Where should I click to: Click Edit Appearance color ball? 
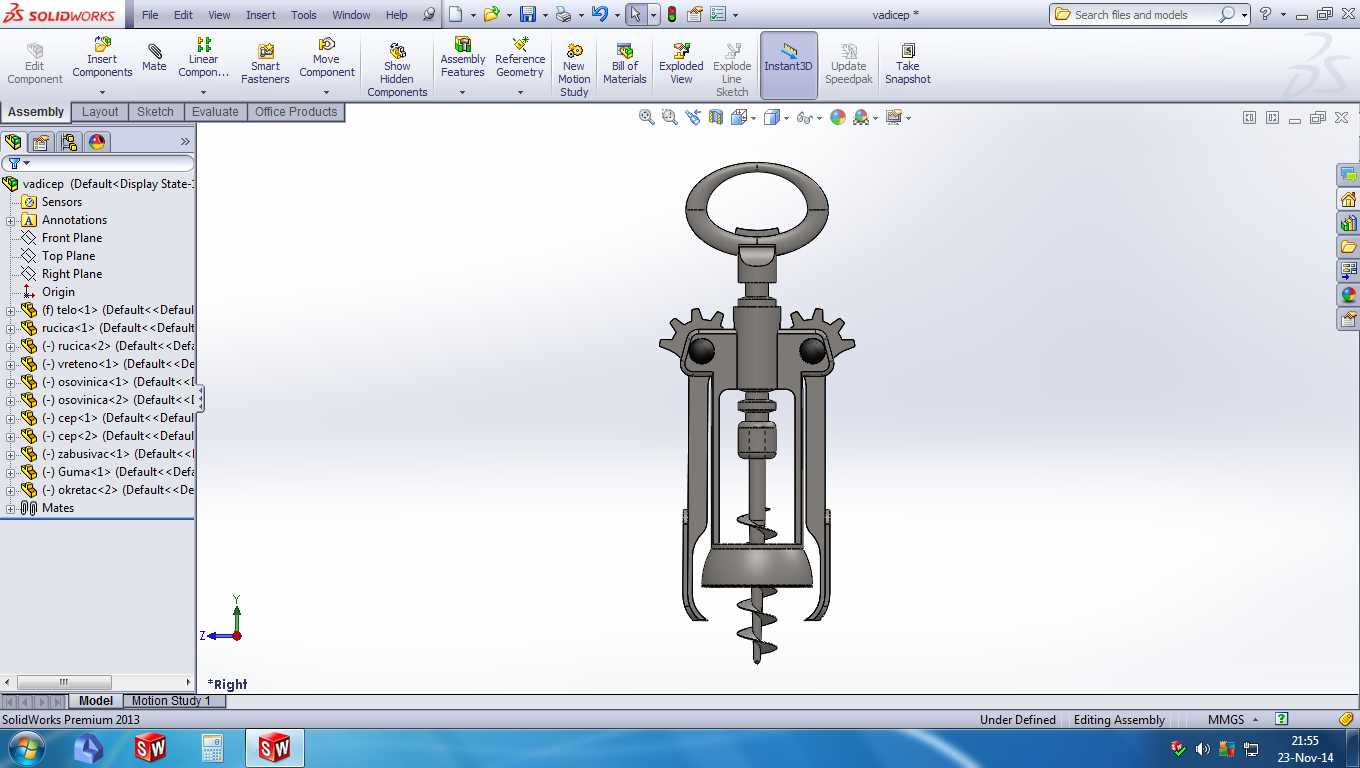837,117
